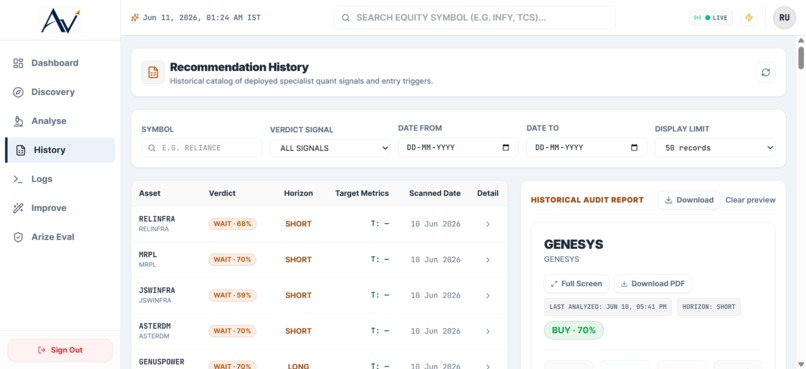Image resolution: width=806 pixels, height=369 pixels.
Task: Open the RU user avatar
Action: coord(784,17)
